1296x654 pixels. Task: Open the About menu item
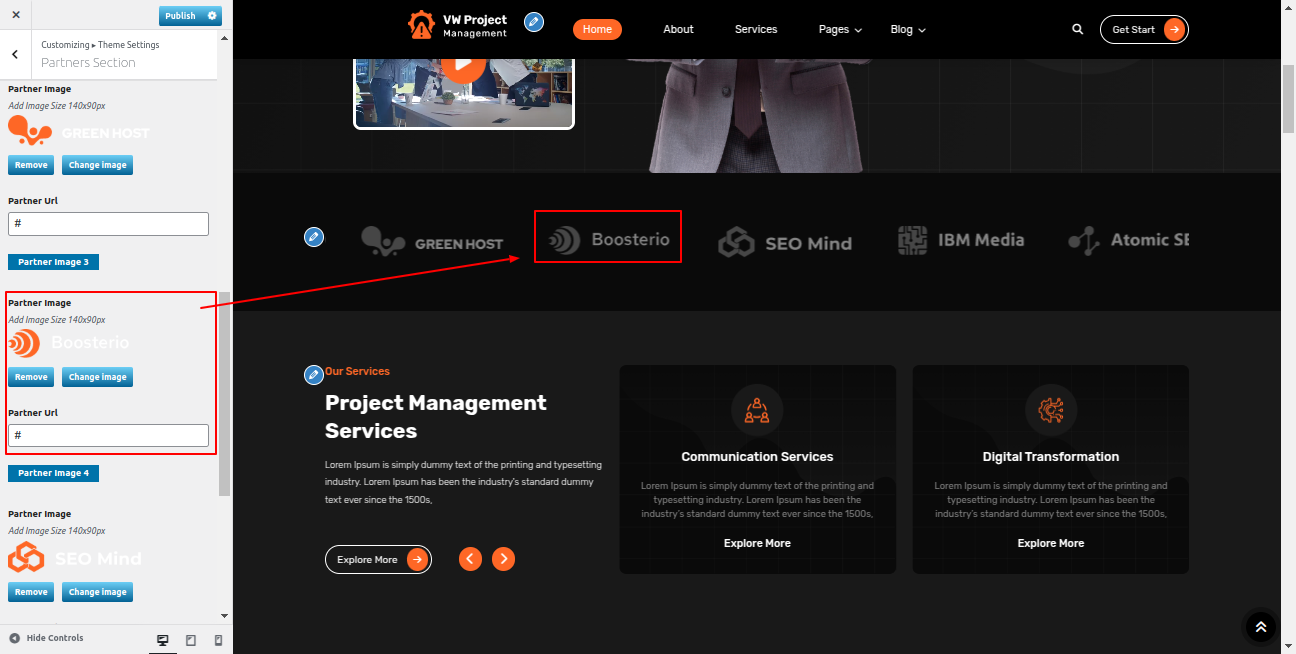point(678,30)
